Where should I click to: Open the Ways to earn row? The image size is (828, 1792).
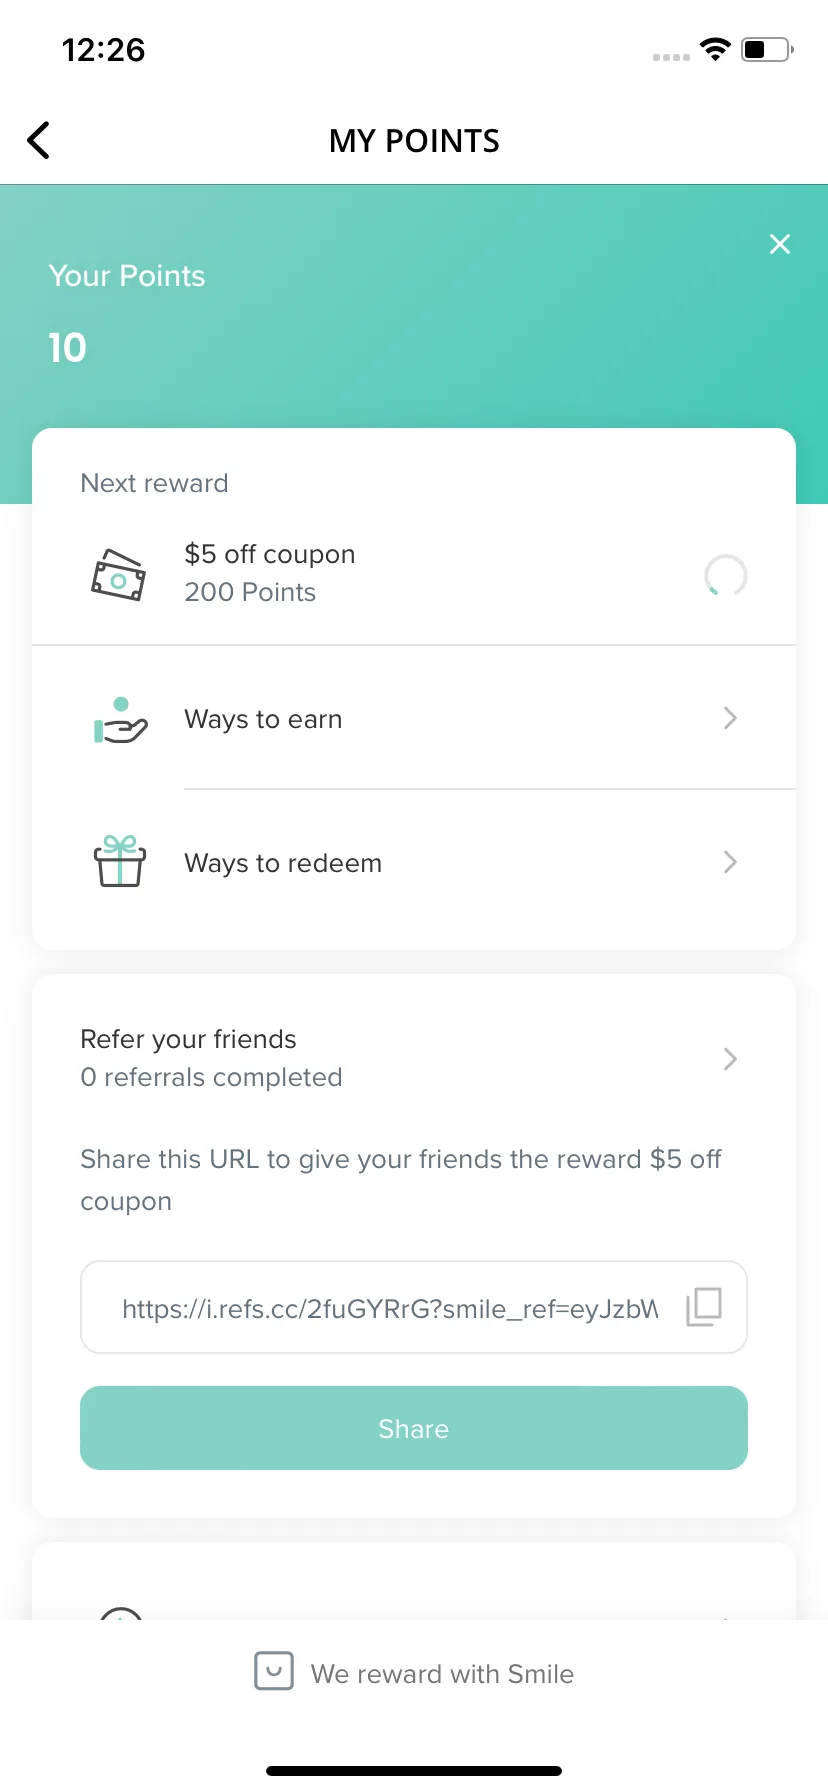[x=414, y=718]
